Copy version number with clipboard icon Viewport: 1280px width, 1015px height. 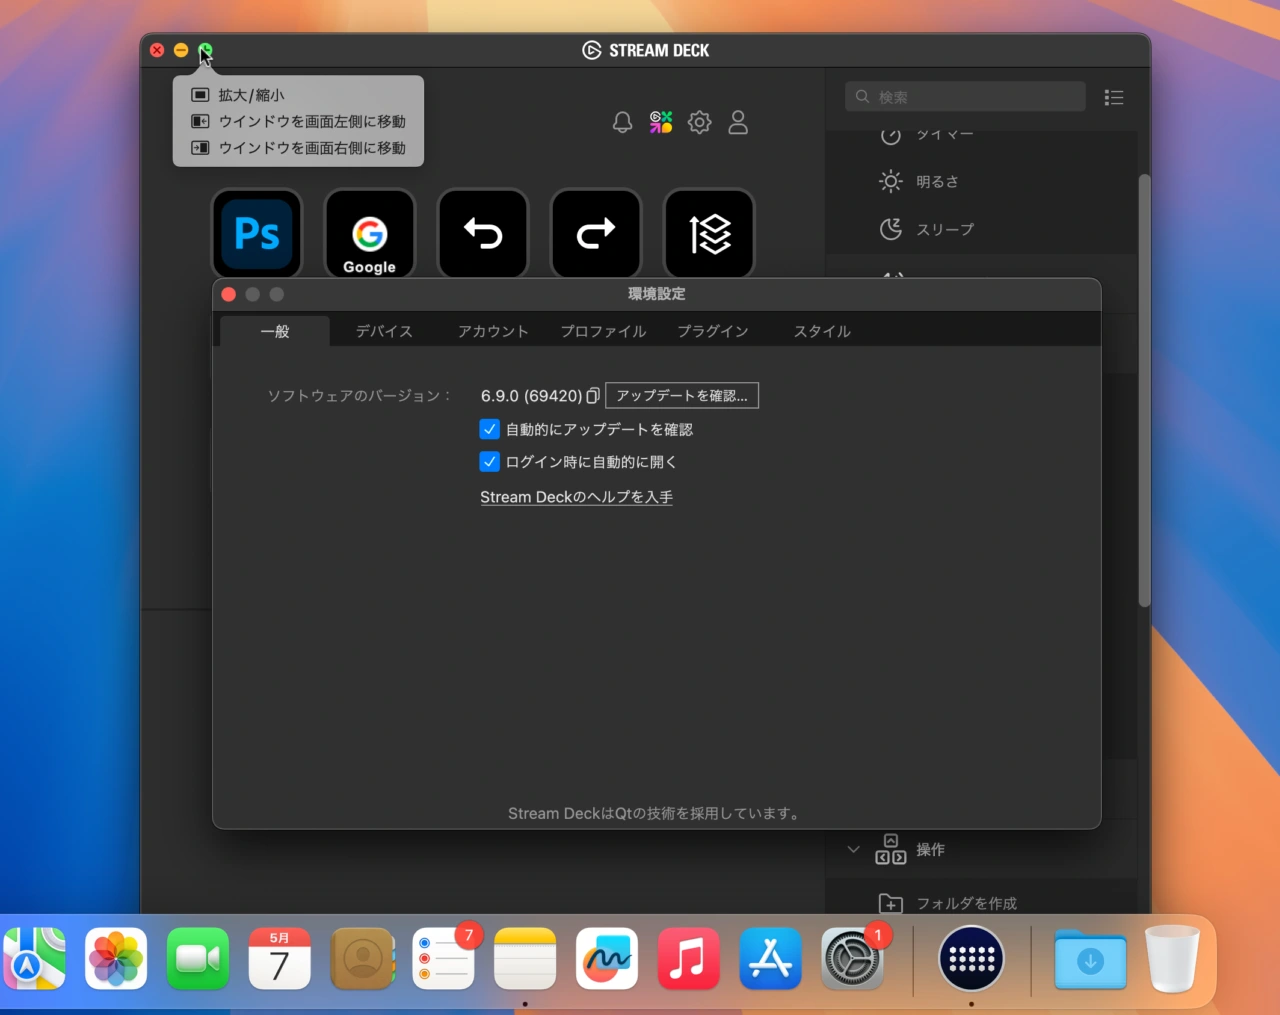tap(593, 396)
